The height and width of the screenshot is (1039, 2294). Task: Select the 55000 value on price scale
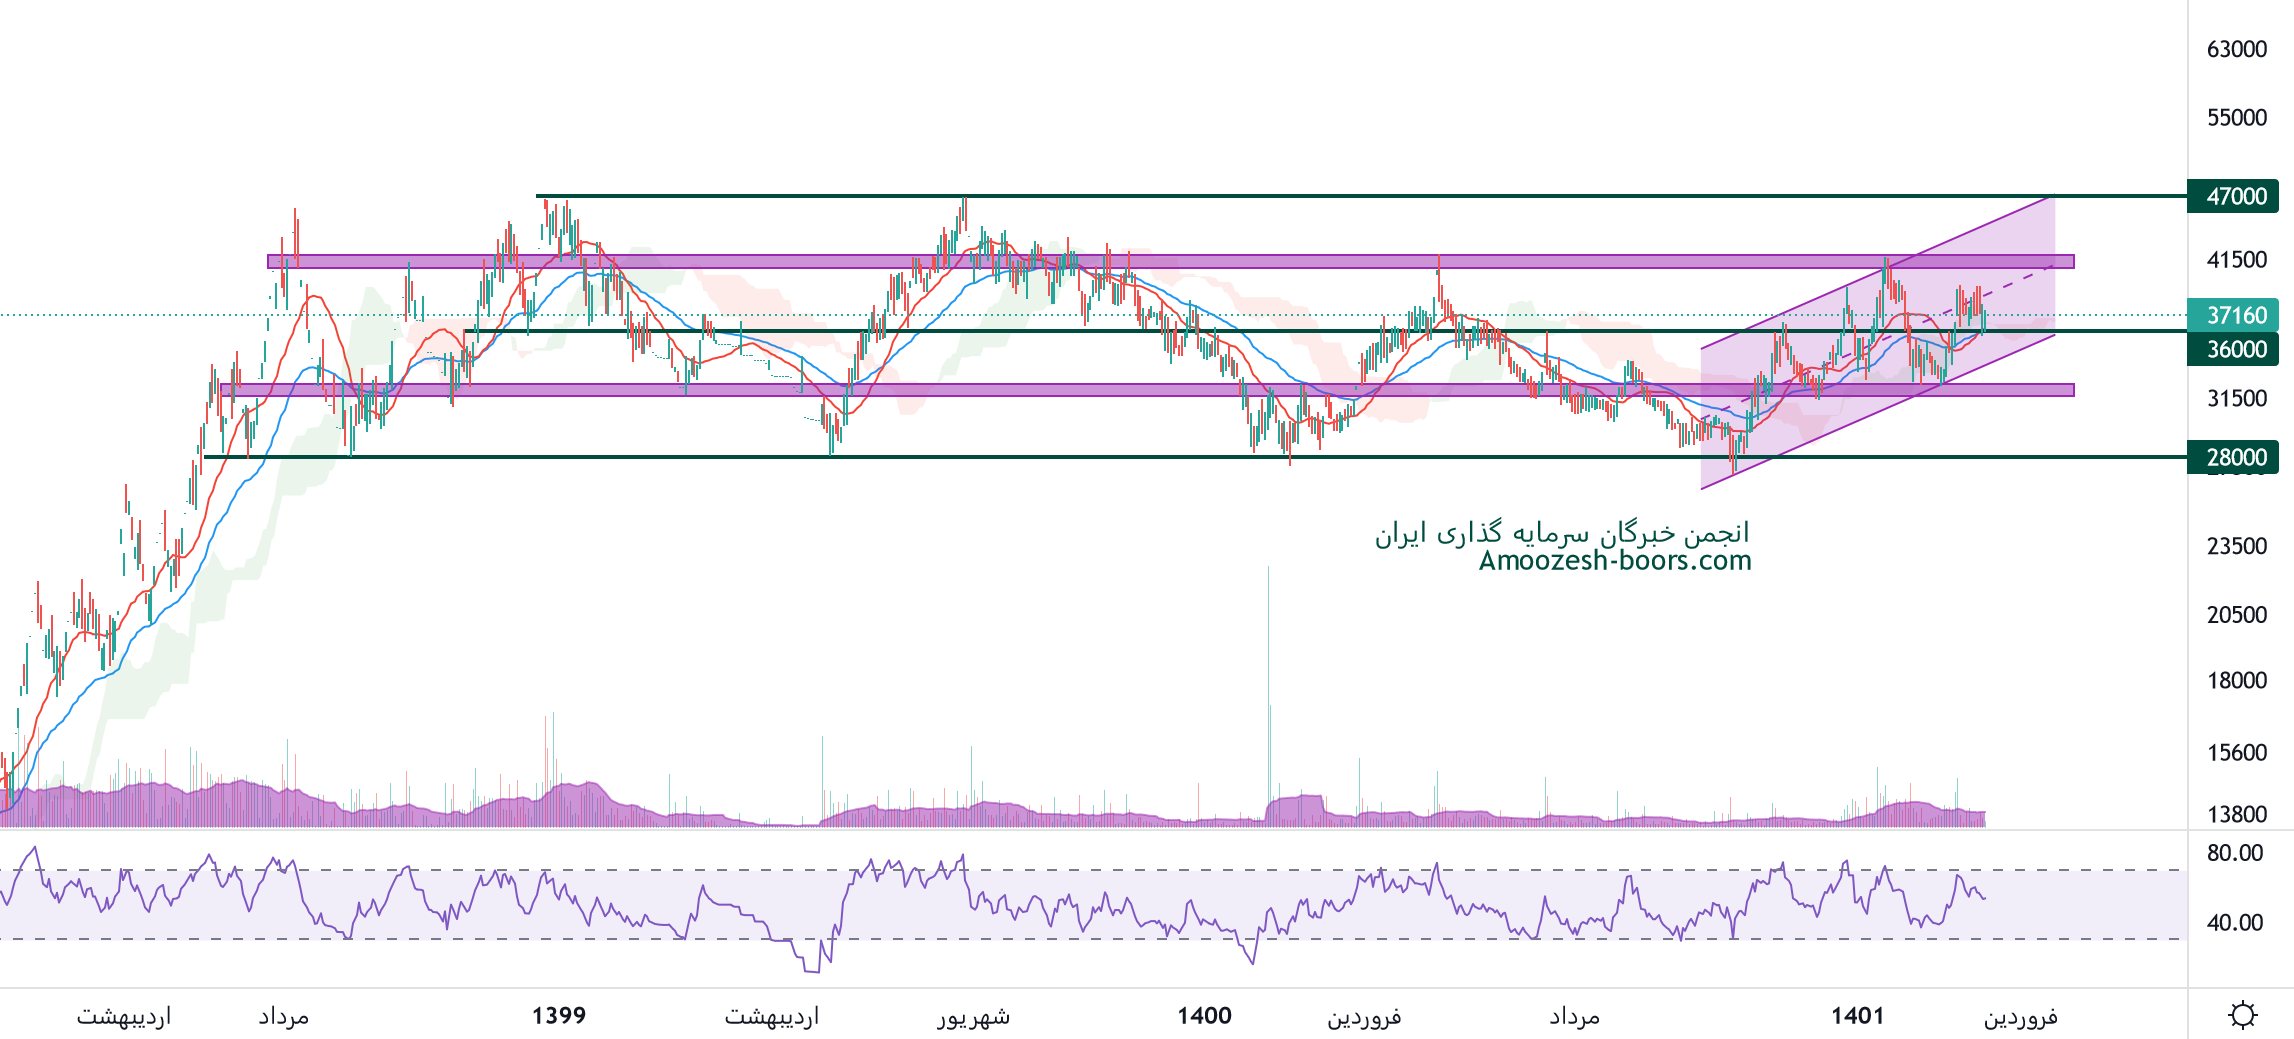click(x=2236, y=118)
